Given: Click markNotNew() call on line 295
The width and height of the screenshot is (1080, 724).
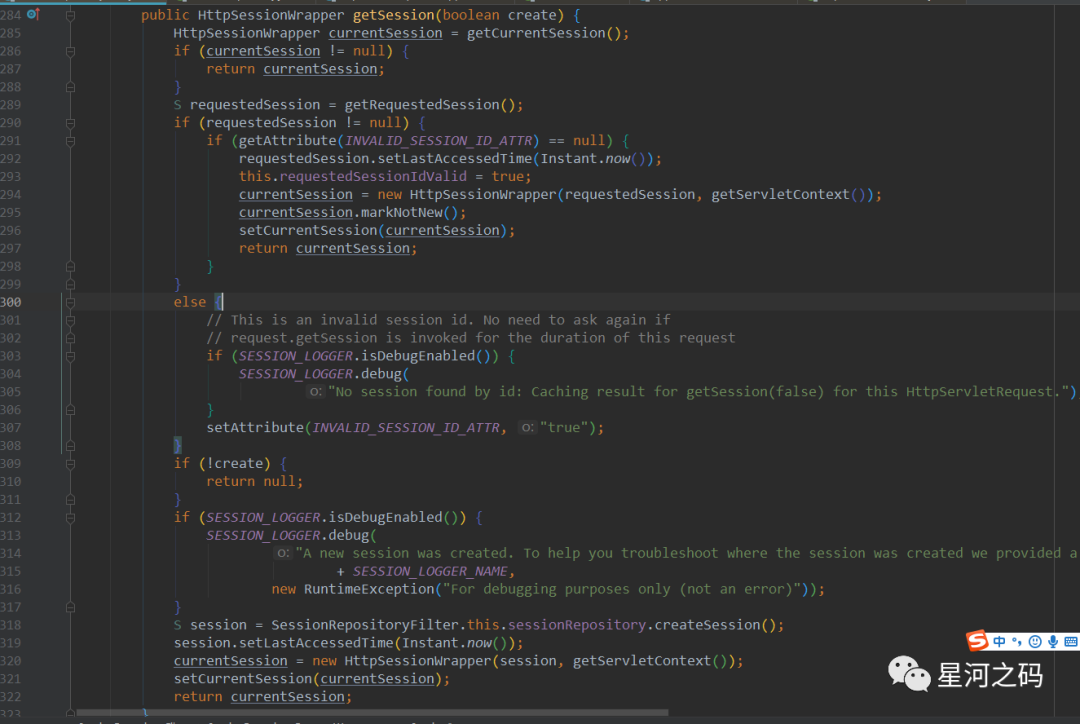Looking at the screenshot, I should click(x=409, y=212).
